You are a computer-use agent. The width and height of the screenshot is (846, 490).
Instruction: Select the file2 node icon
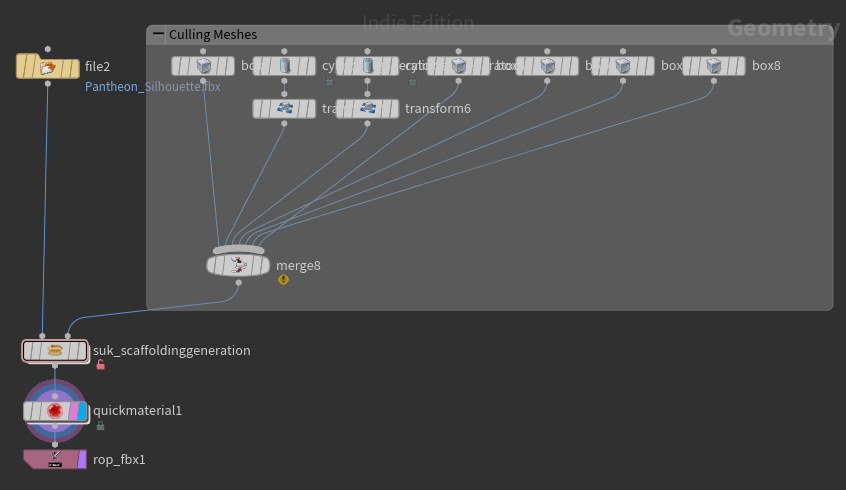pyautogui.click(x=47, y=67)
